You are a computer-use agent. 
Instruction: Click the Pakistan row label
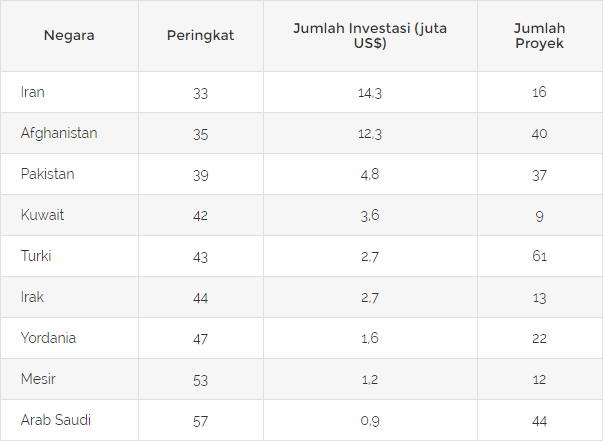tap(48, 174)
